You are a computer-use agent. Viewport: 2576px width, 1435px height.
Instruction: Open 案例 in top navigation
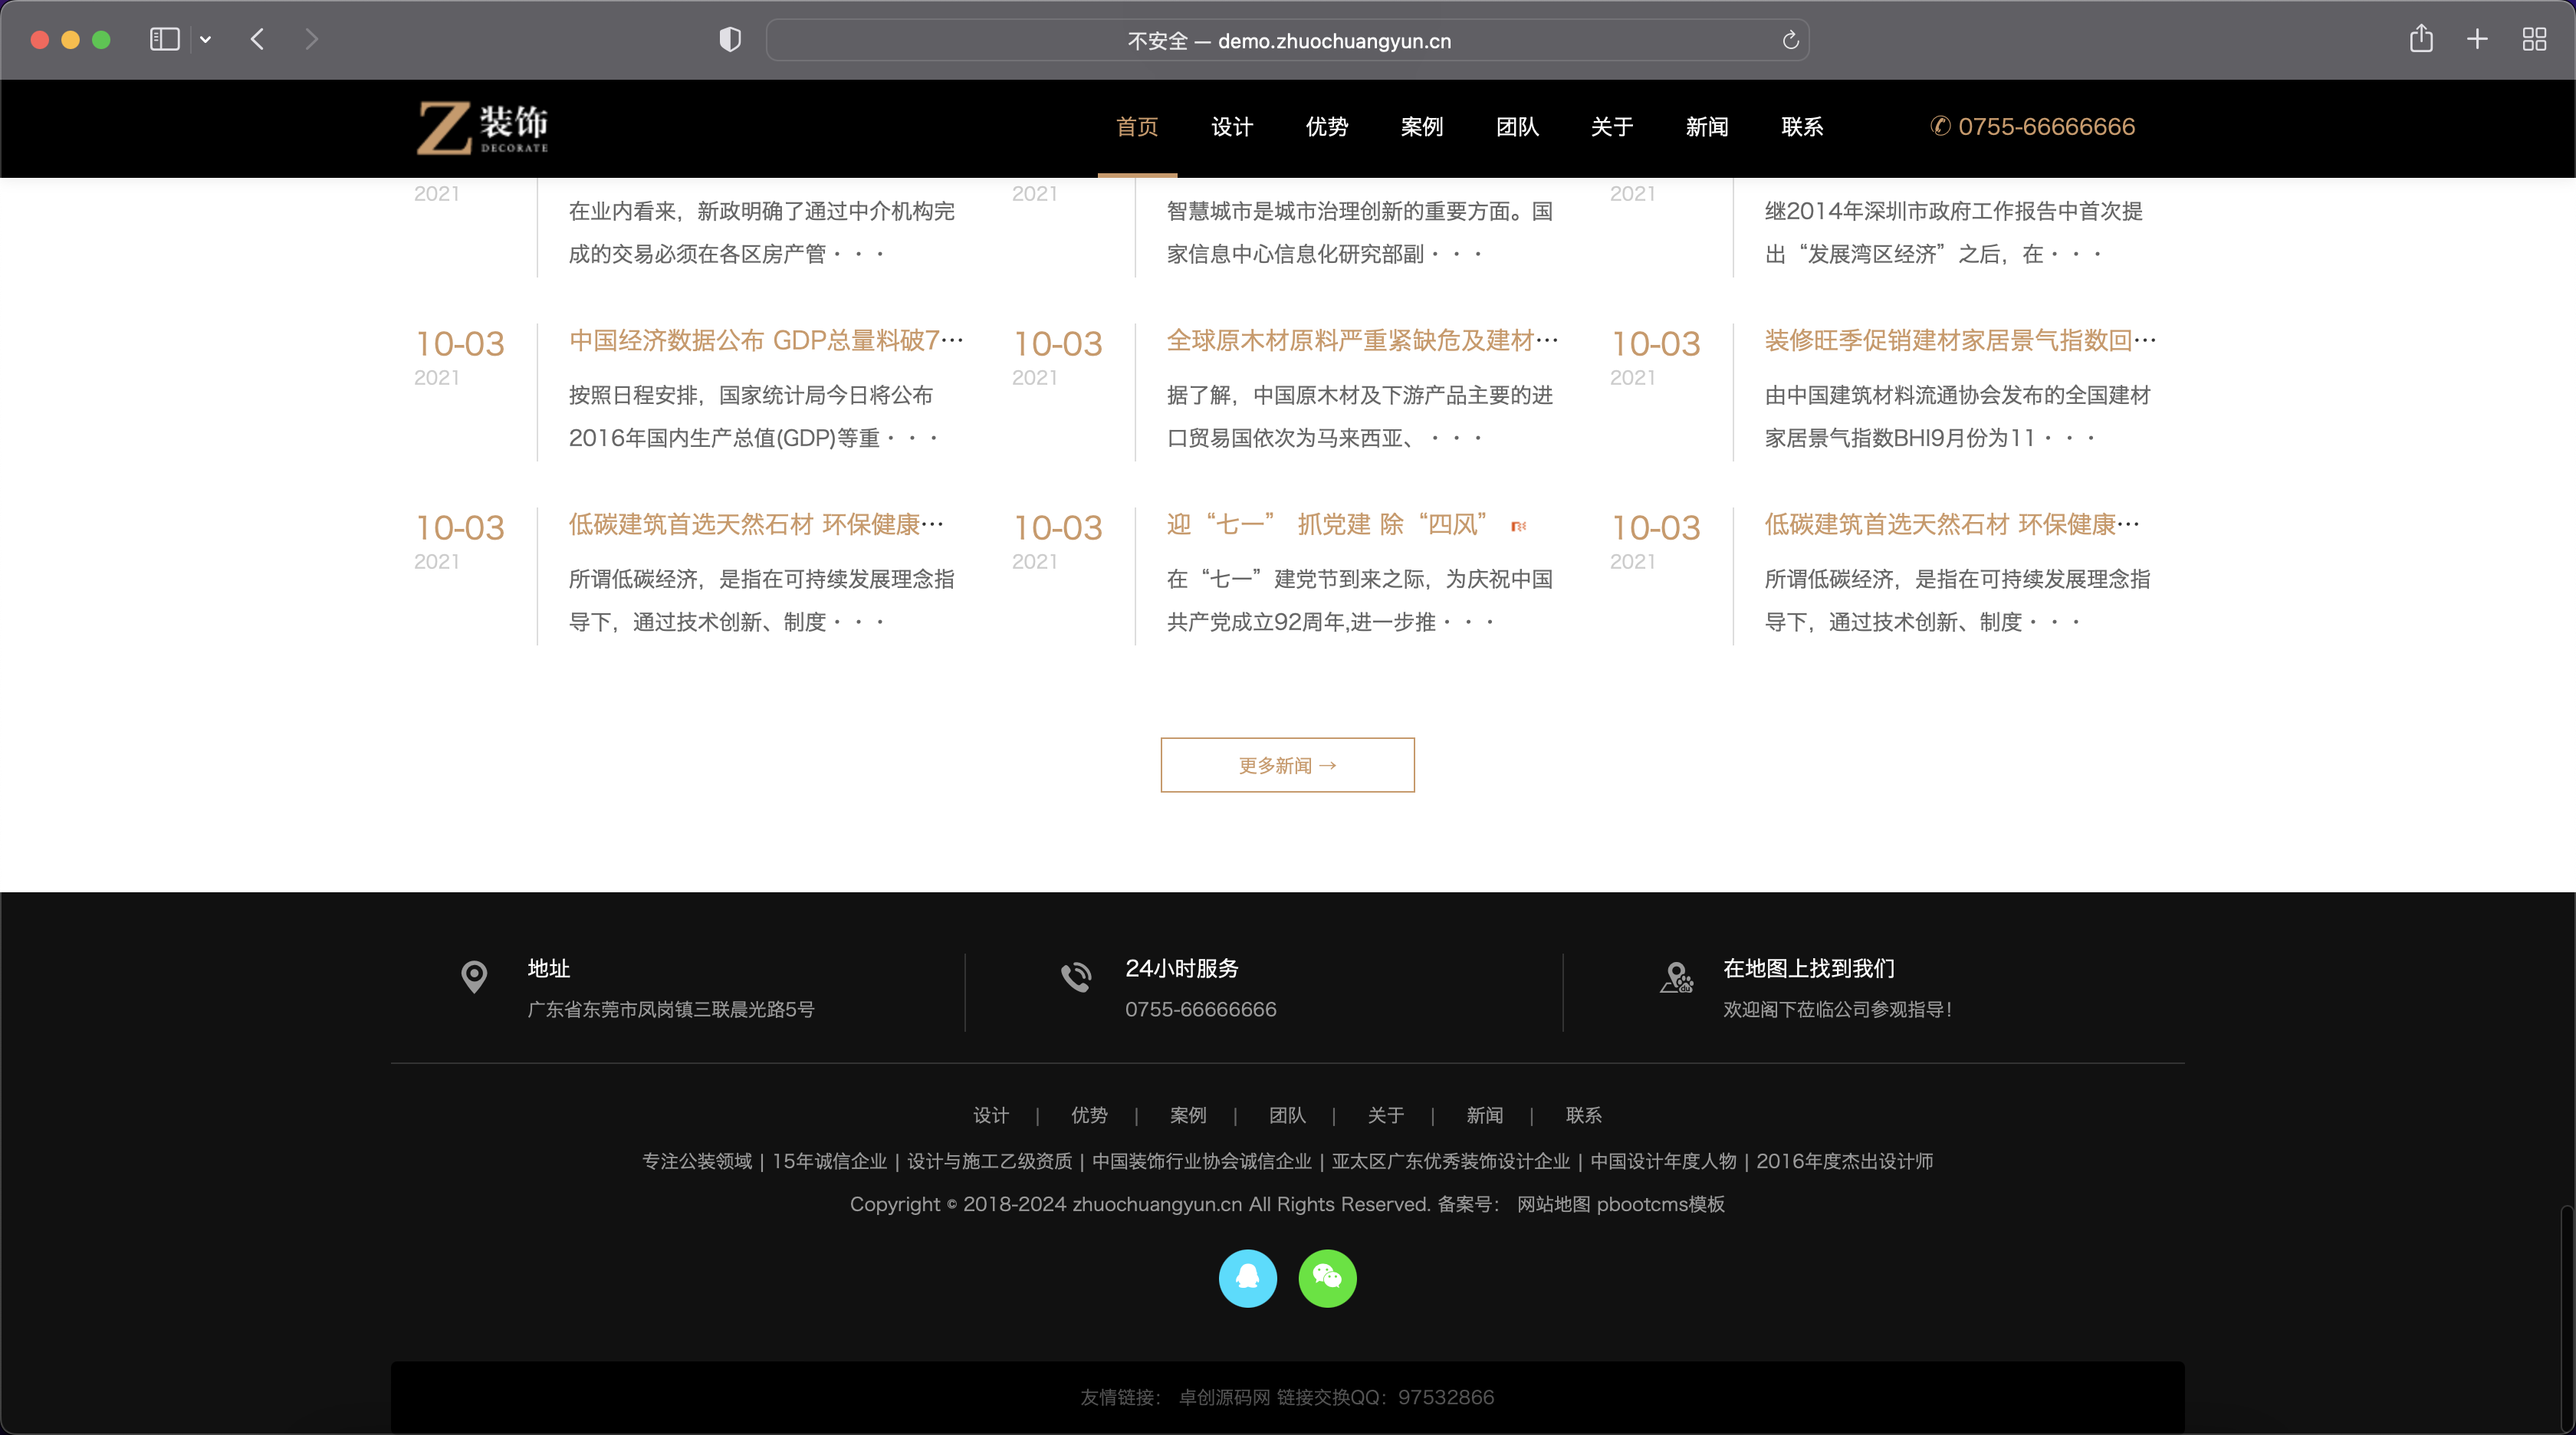pos(1421,127)
